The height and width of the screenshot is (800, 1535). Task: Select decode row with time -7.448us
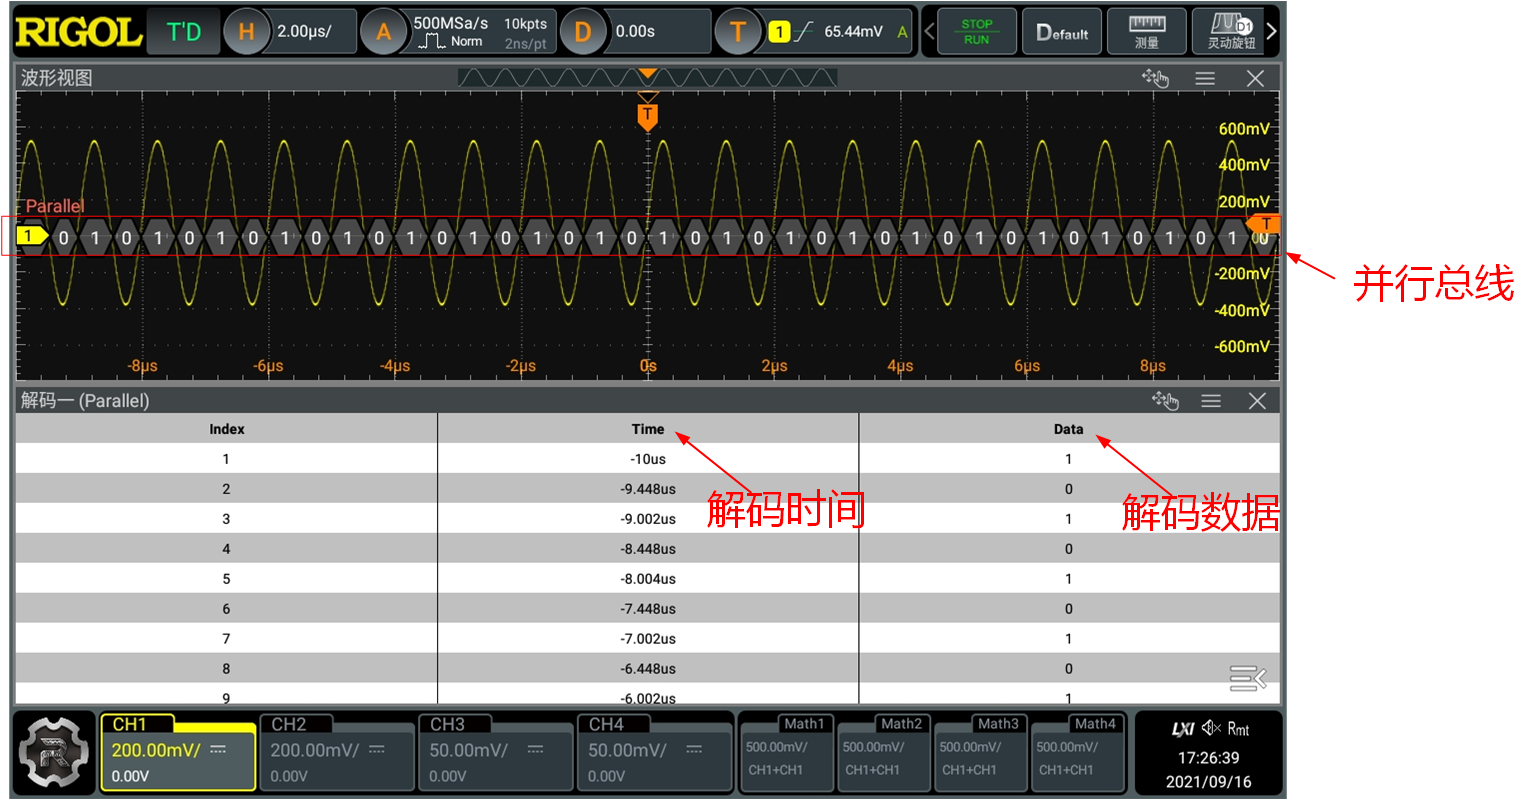point(648,609)
